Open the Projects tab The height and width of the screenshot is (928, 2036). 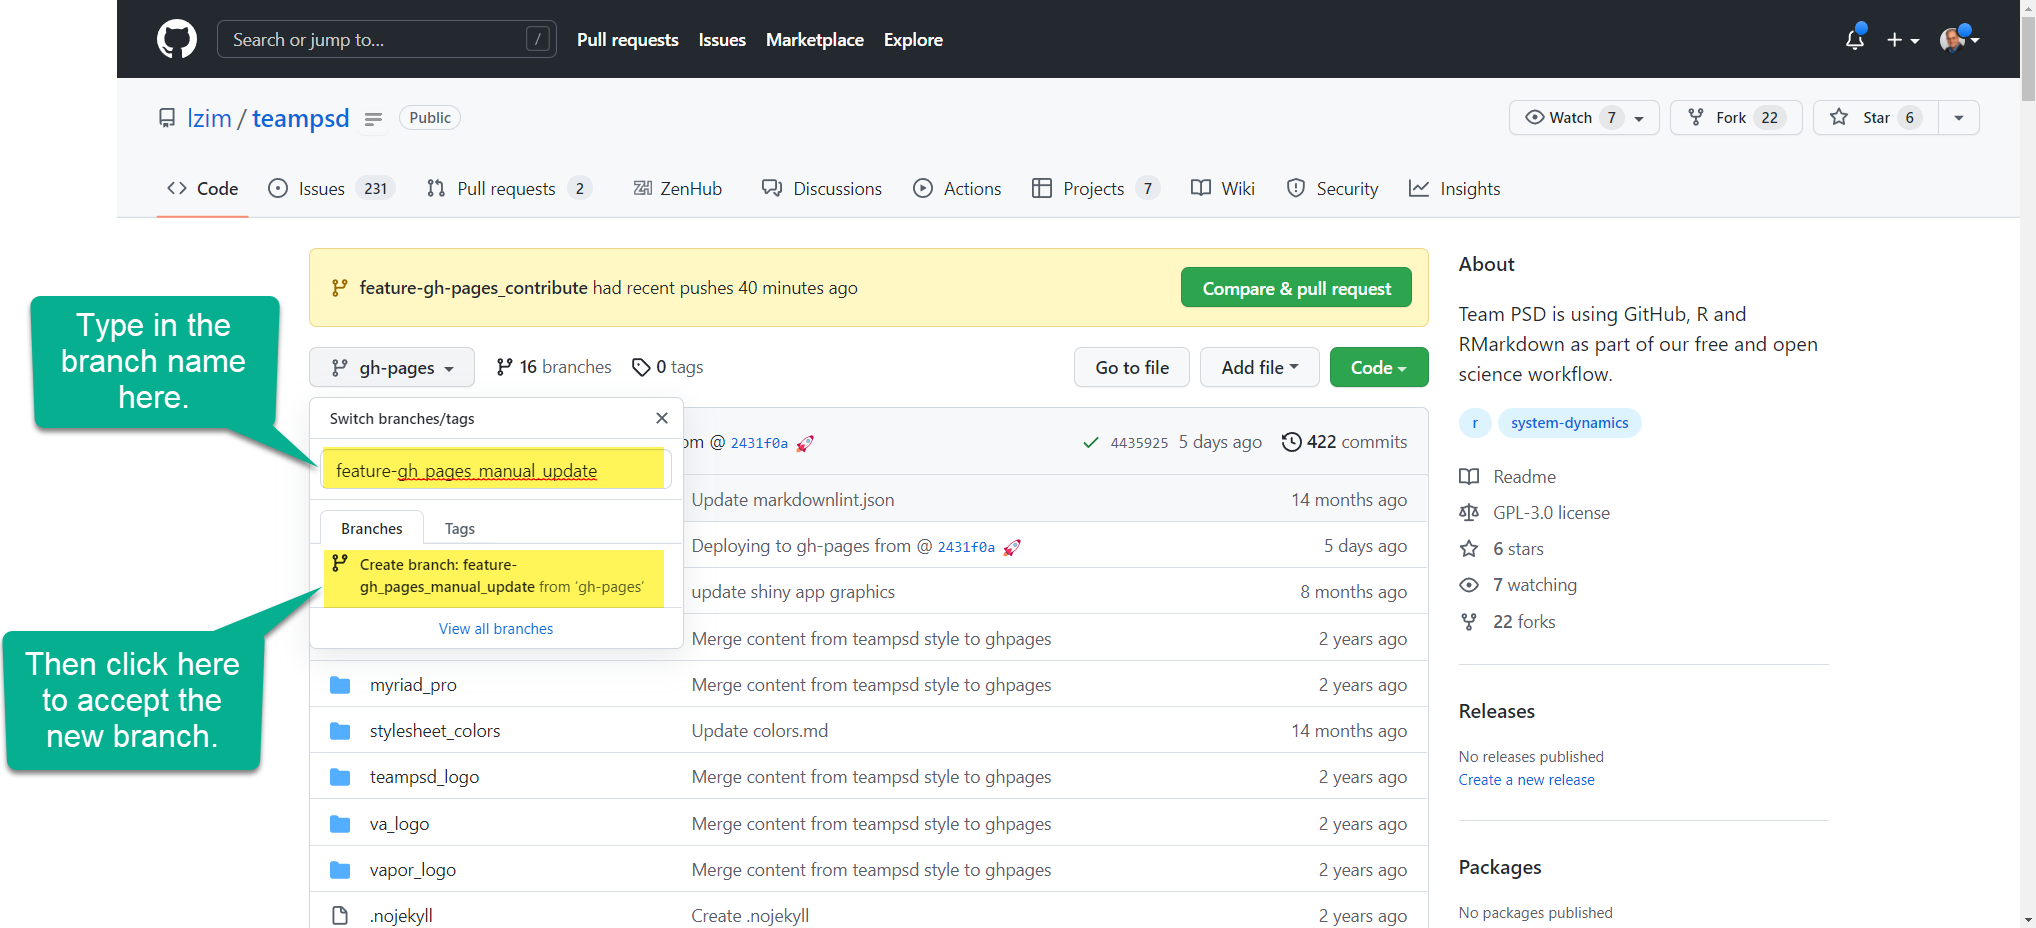point(1096,188)
